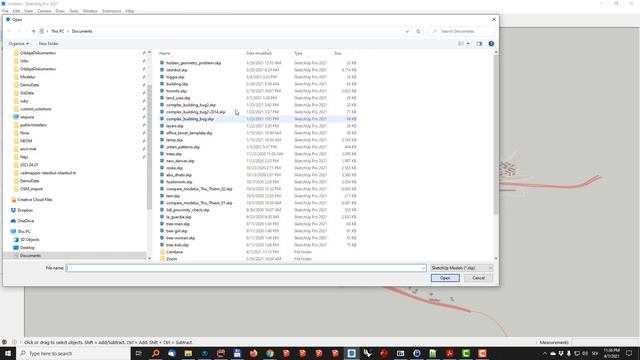This screenshot has height=360, width=640.
Task: Open the file type filter SketchUp Models dropdown
Action: [x=462, y=268]
